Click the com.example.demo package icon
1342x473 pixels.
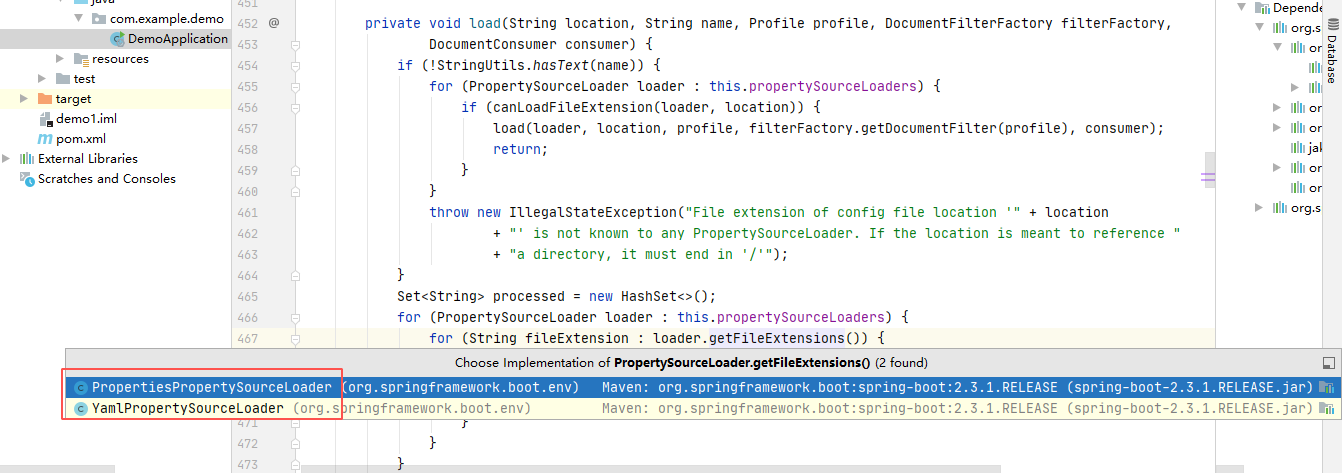[99, 19]
